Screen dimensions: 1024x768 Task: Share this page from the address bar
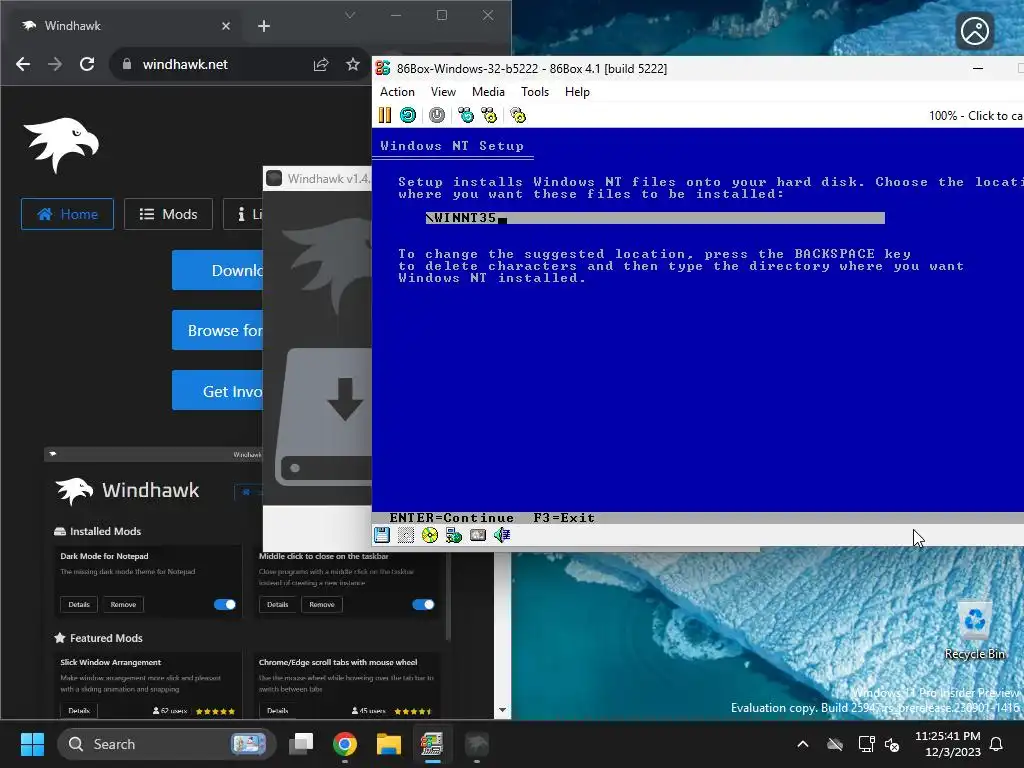click(321, 64)
